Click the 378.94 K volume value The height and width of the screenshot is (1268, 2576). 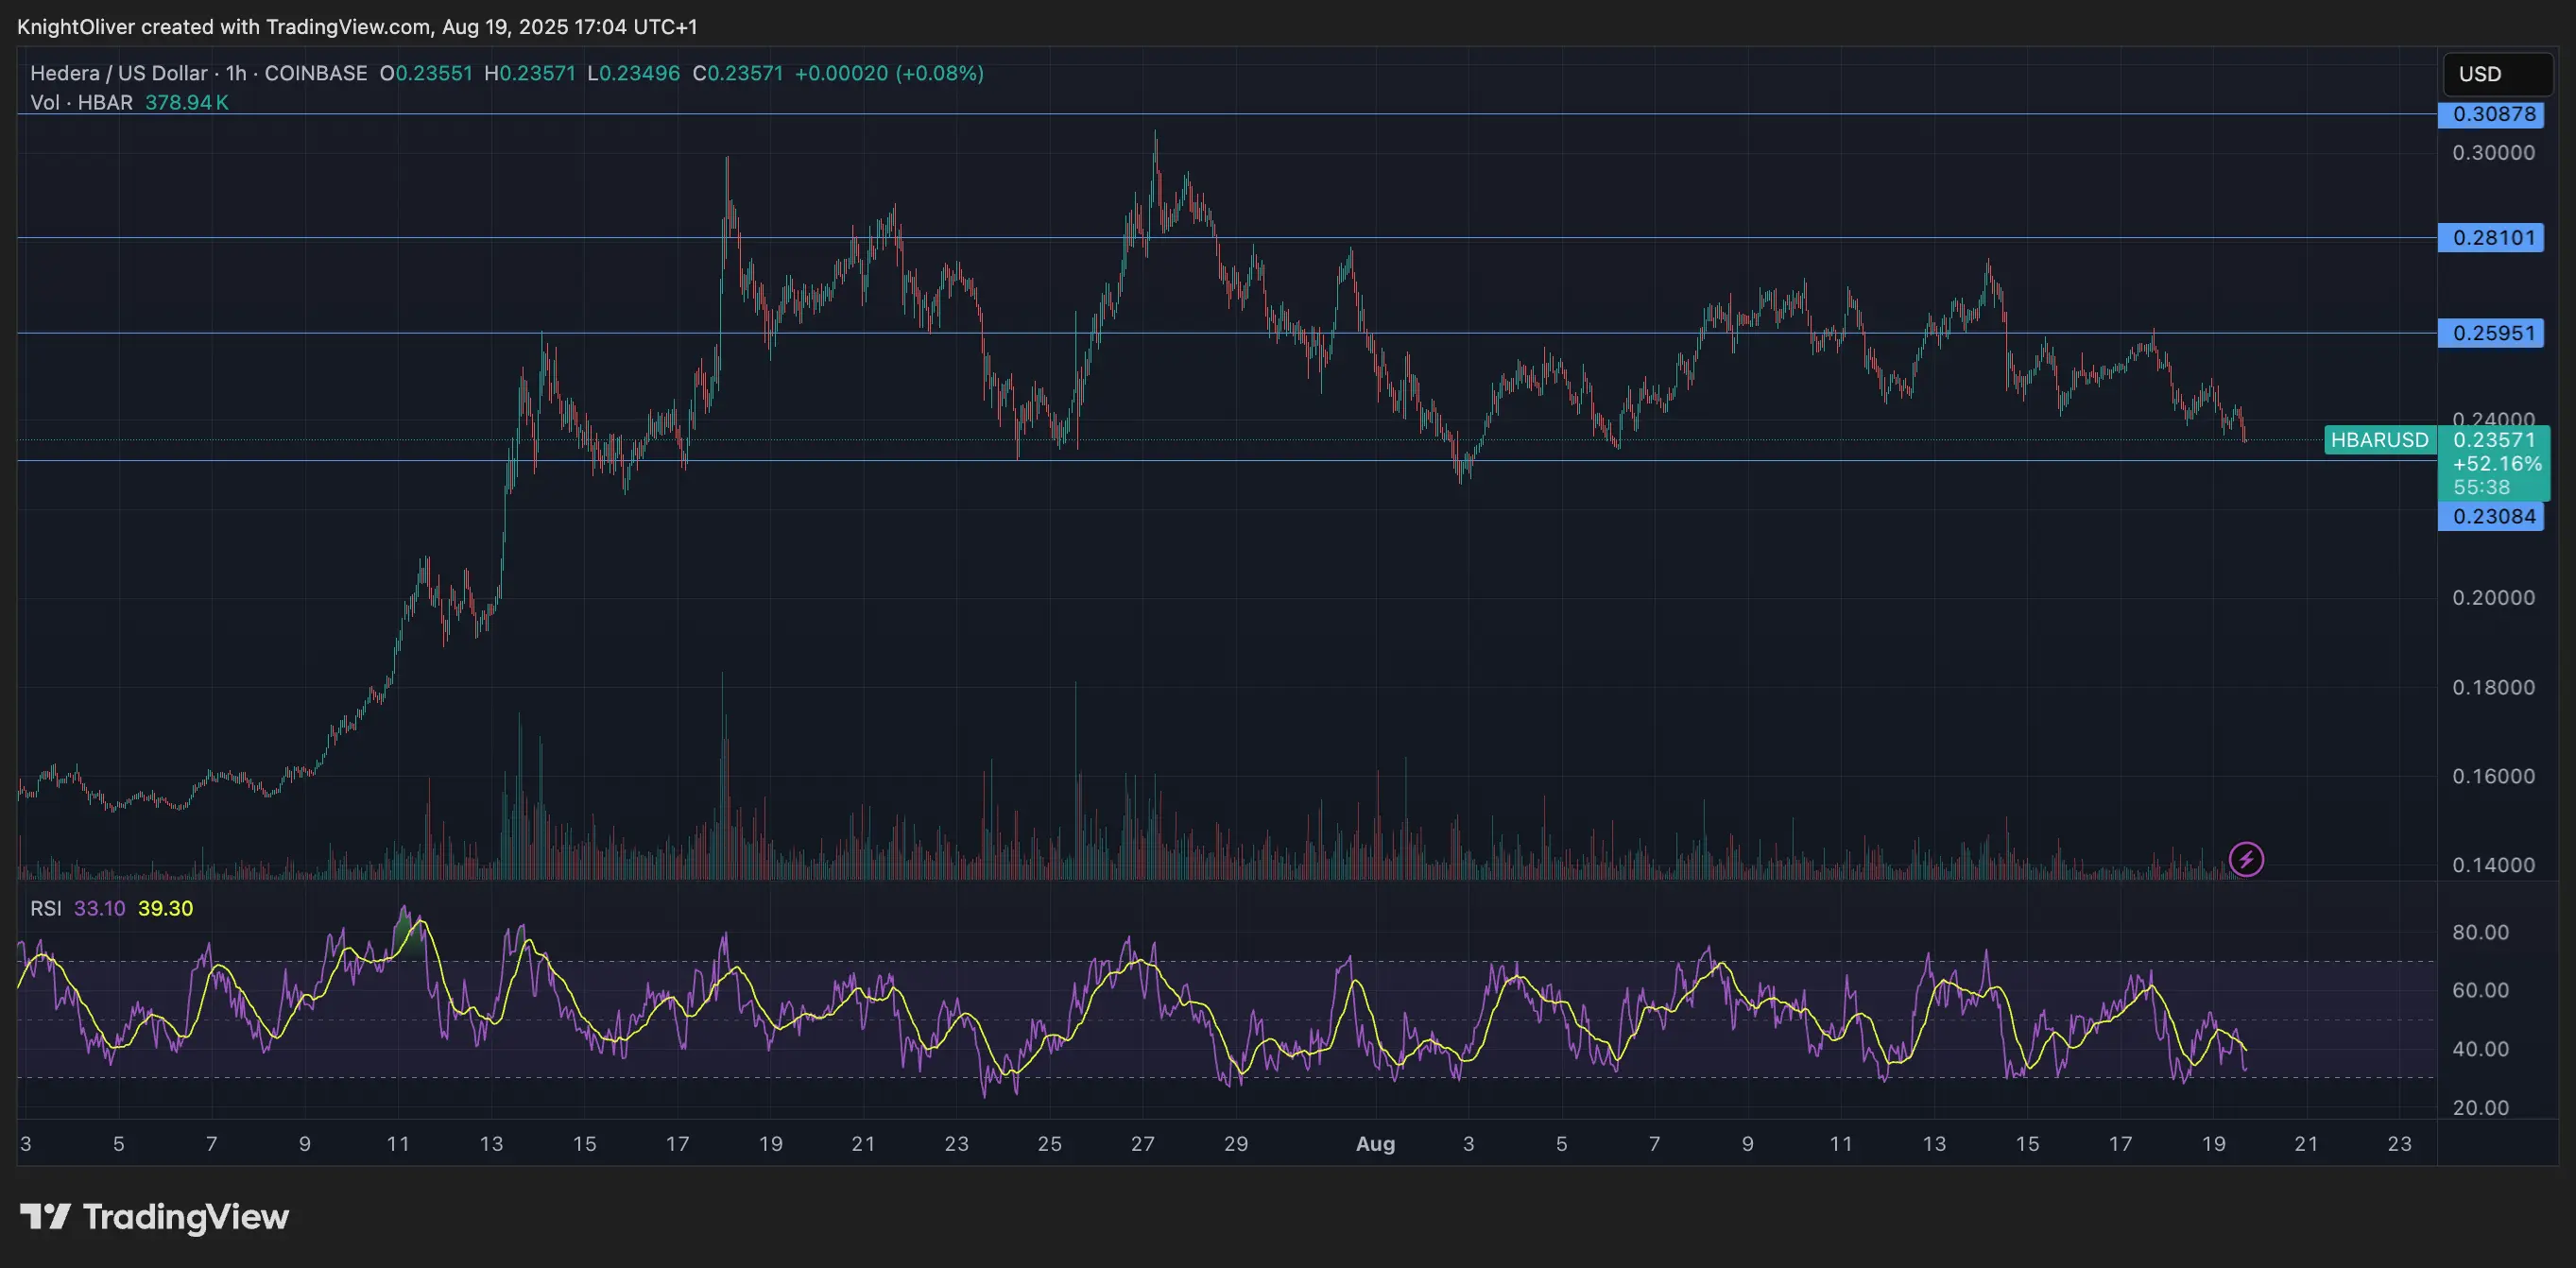pos(186,102)
